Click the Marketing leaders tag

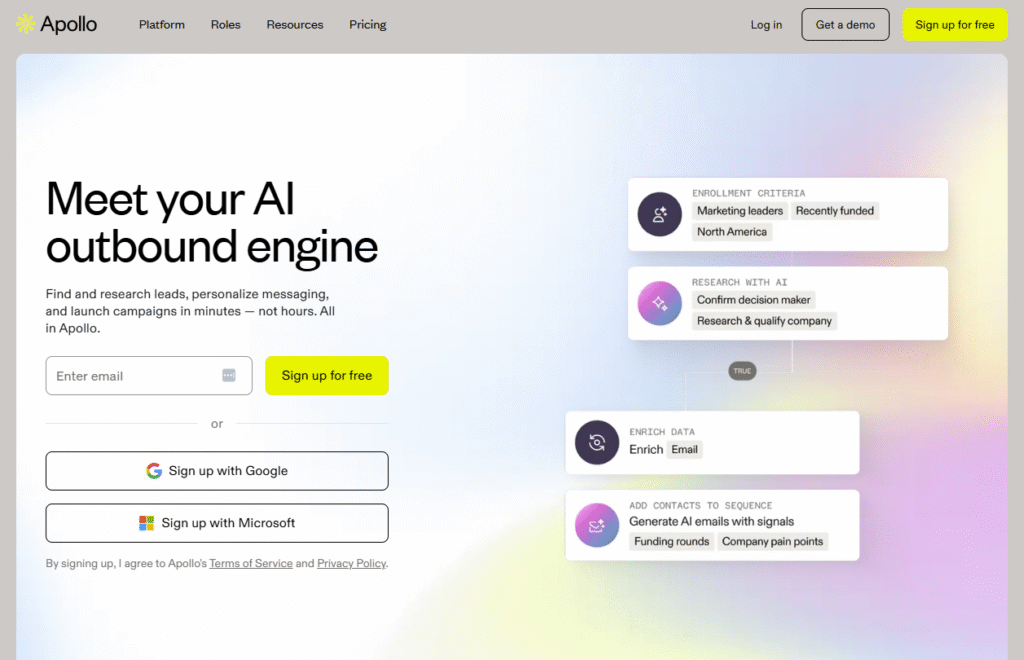click(740, 211)
